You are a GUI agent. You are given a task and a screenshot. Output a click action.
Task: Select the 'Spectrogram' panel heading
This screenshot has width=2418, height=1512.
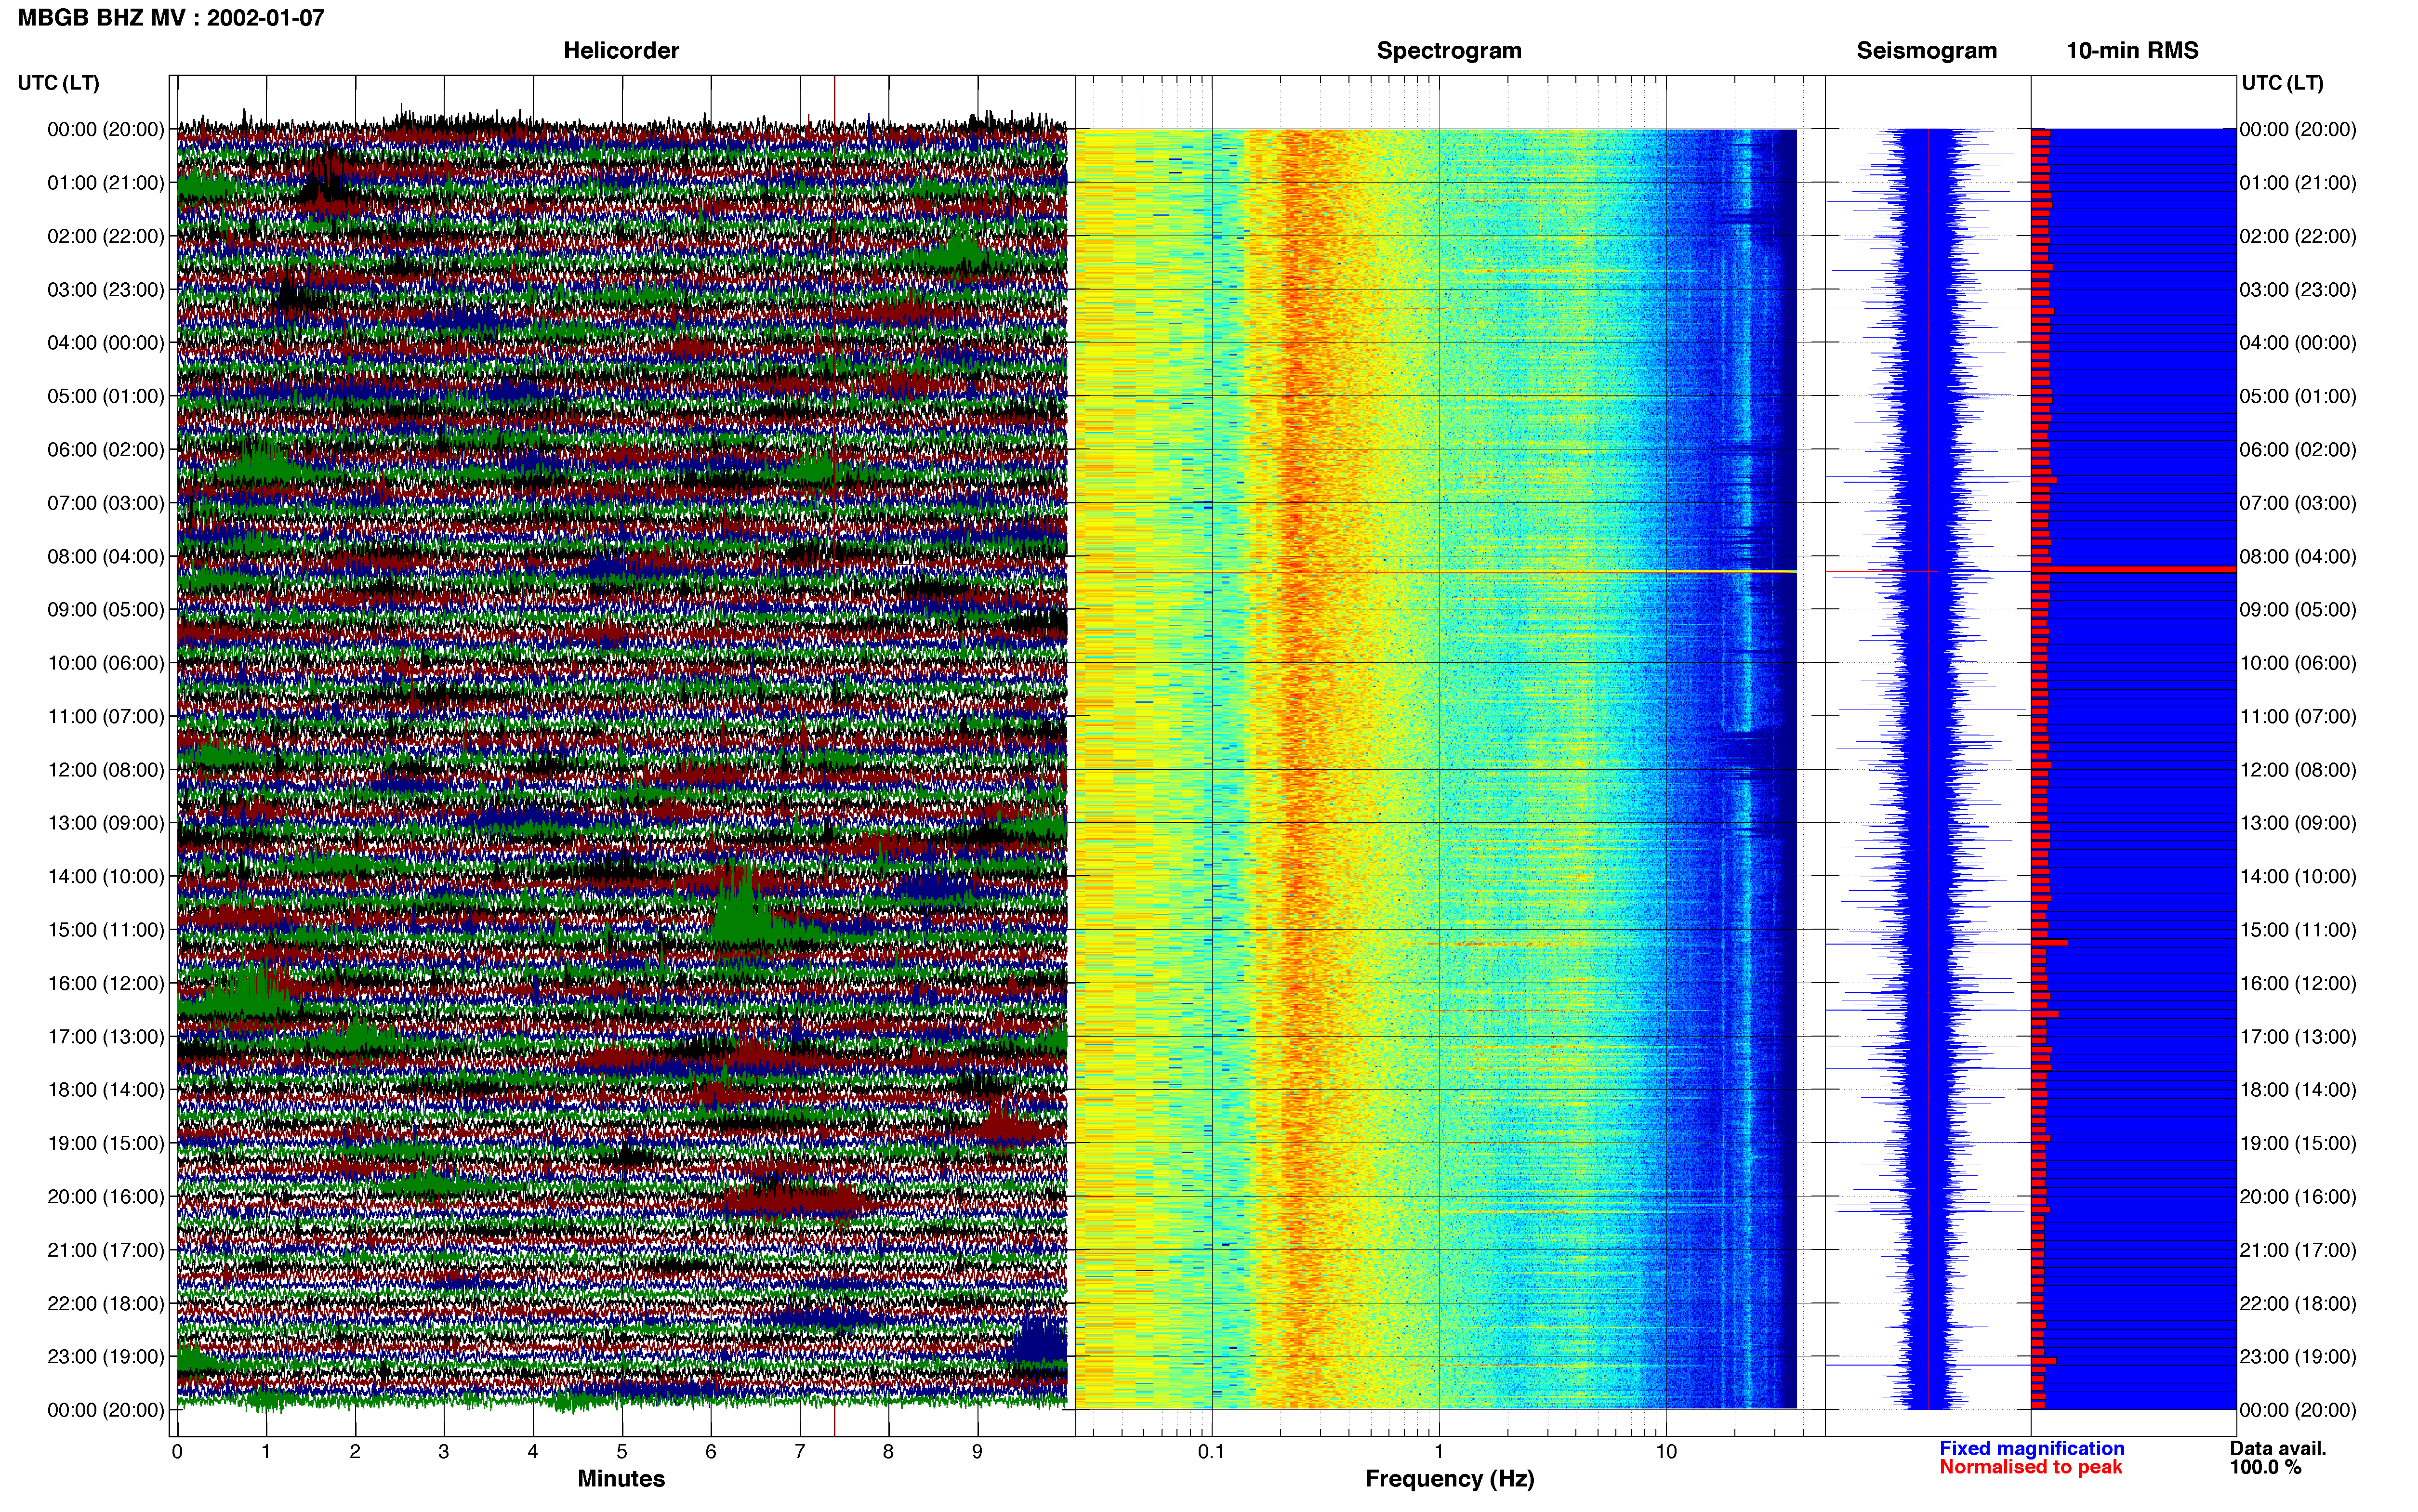click(x=1449, y=51)
